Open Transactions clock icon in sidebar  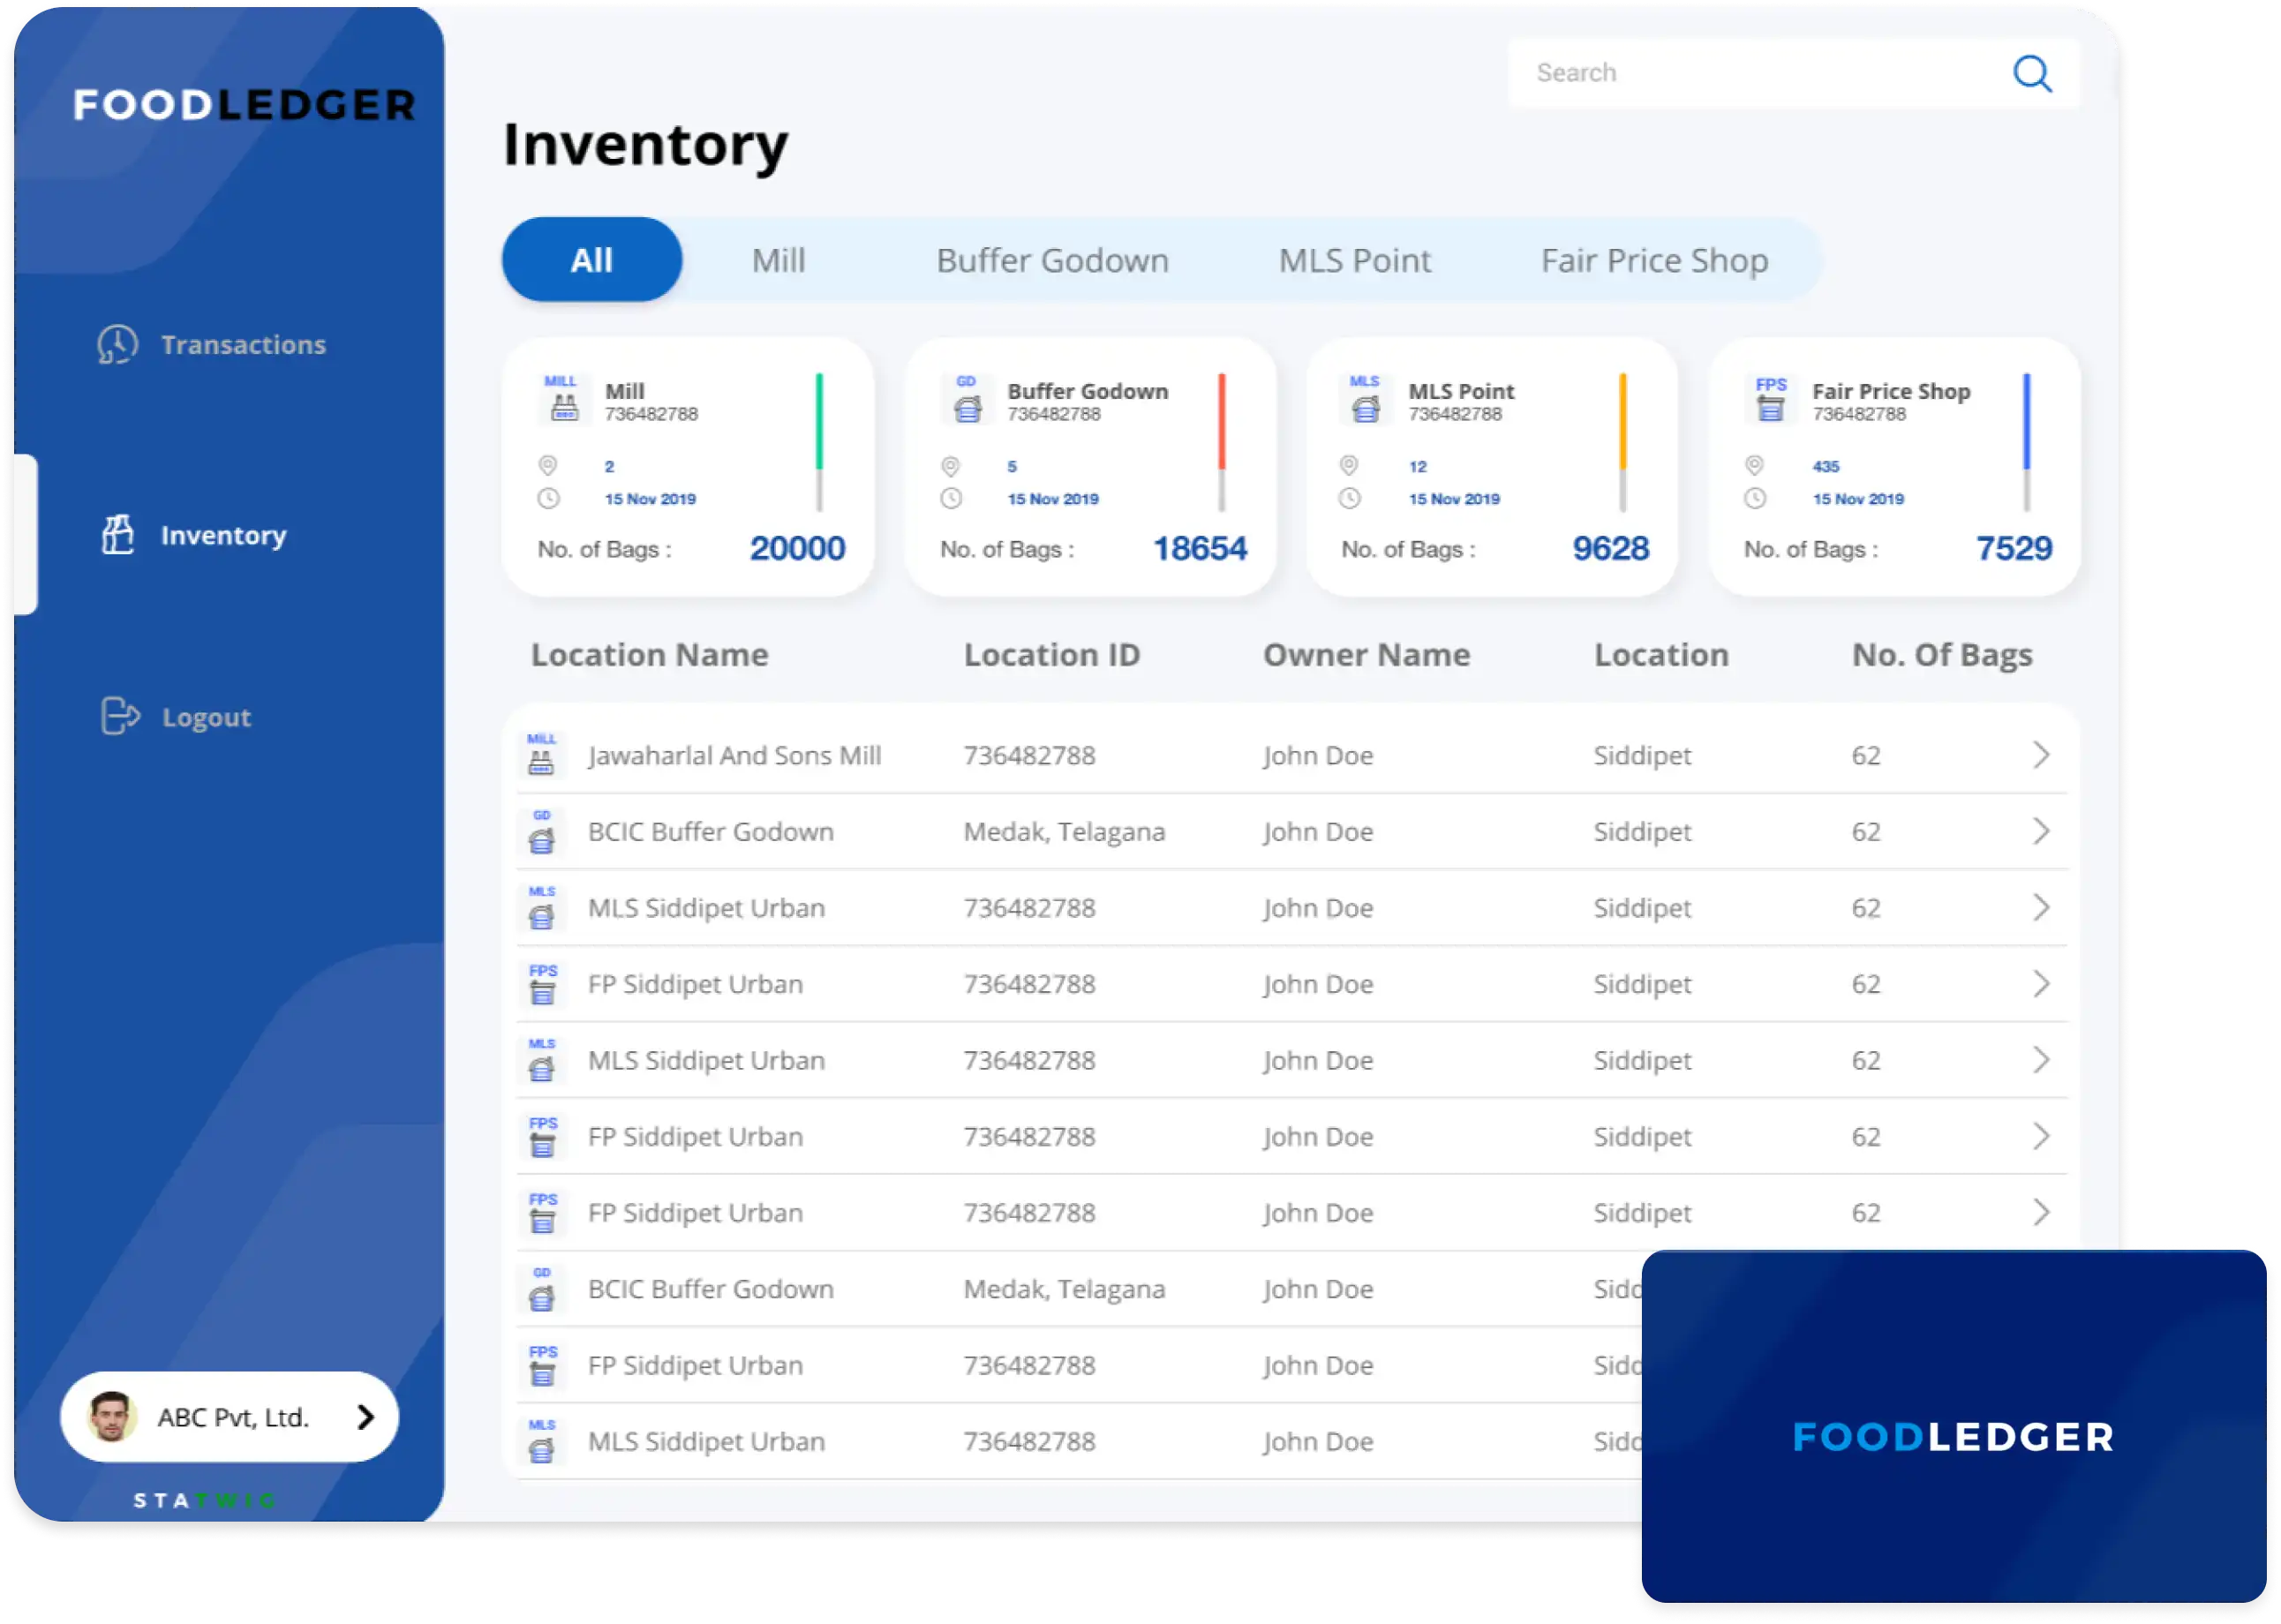click(118, 345)
